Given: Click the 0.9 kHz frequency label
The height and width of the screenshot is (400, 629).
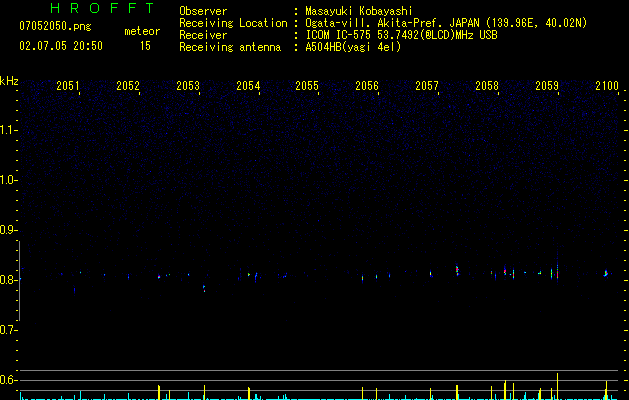Looking at the screenshot, I should point(8,230).
